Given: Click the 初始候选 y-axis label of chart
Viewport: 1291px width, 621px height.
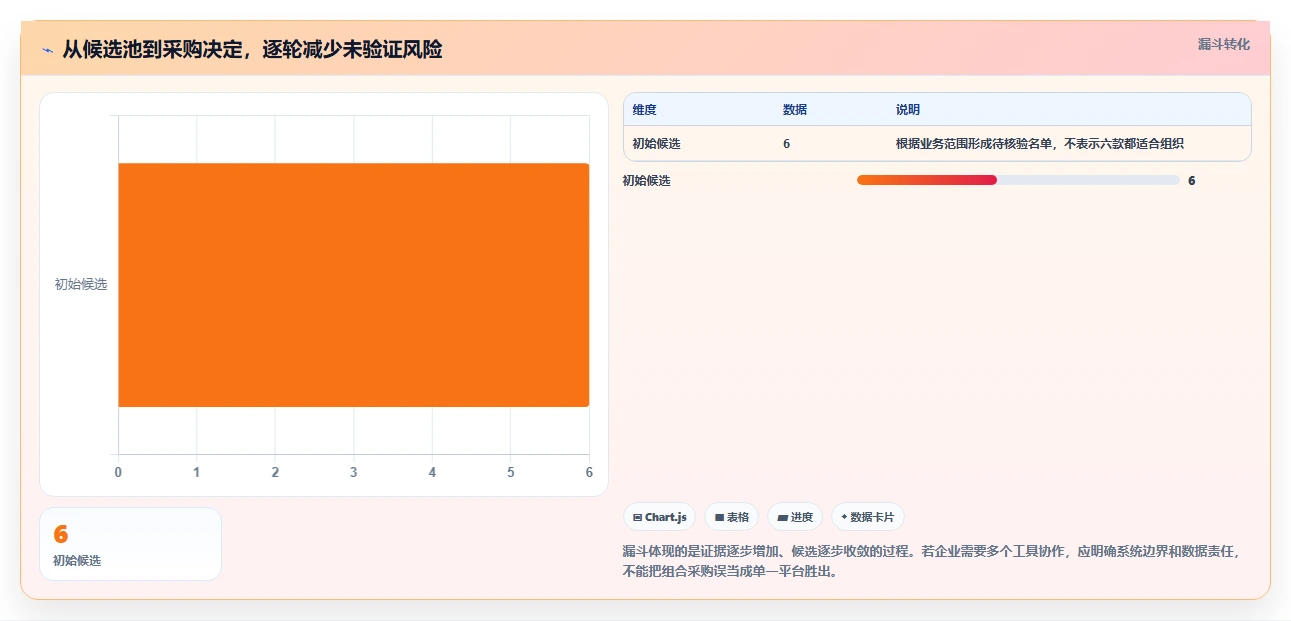Looking at the screenshot, I should tap(81, 284).
